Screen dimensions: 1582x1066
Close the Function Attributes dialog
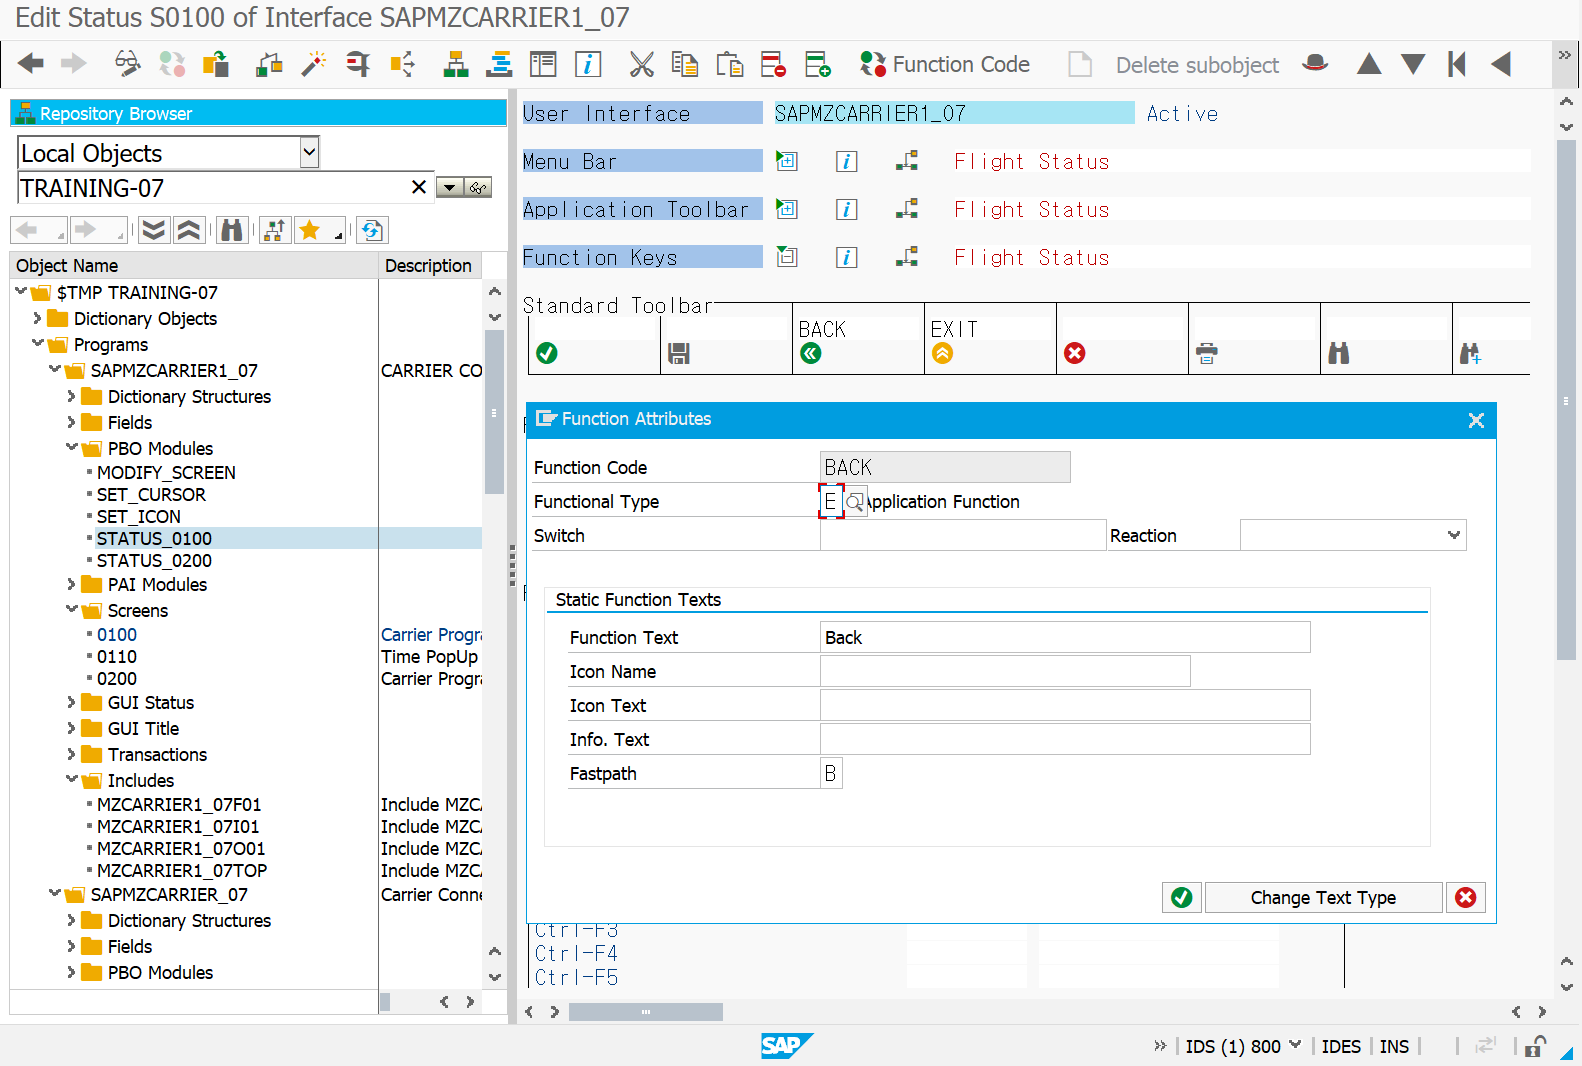pos(1476,420)
